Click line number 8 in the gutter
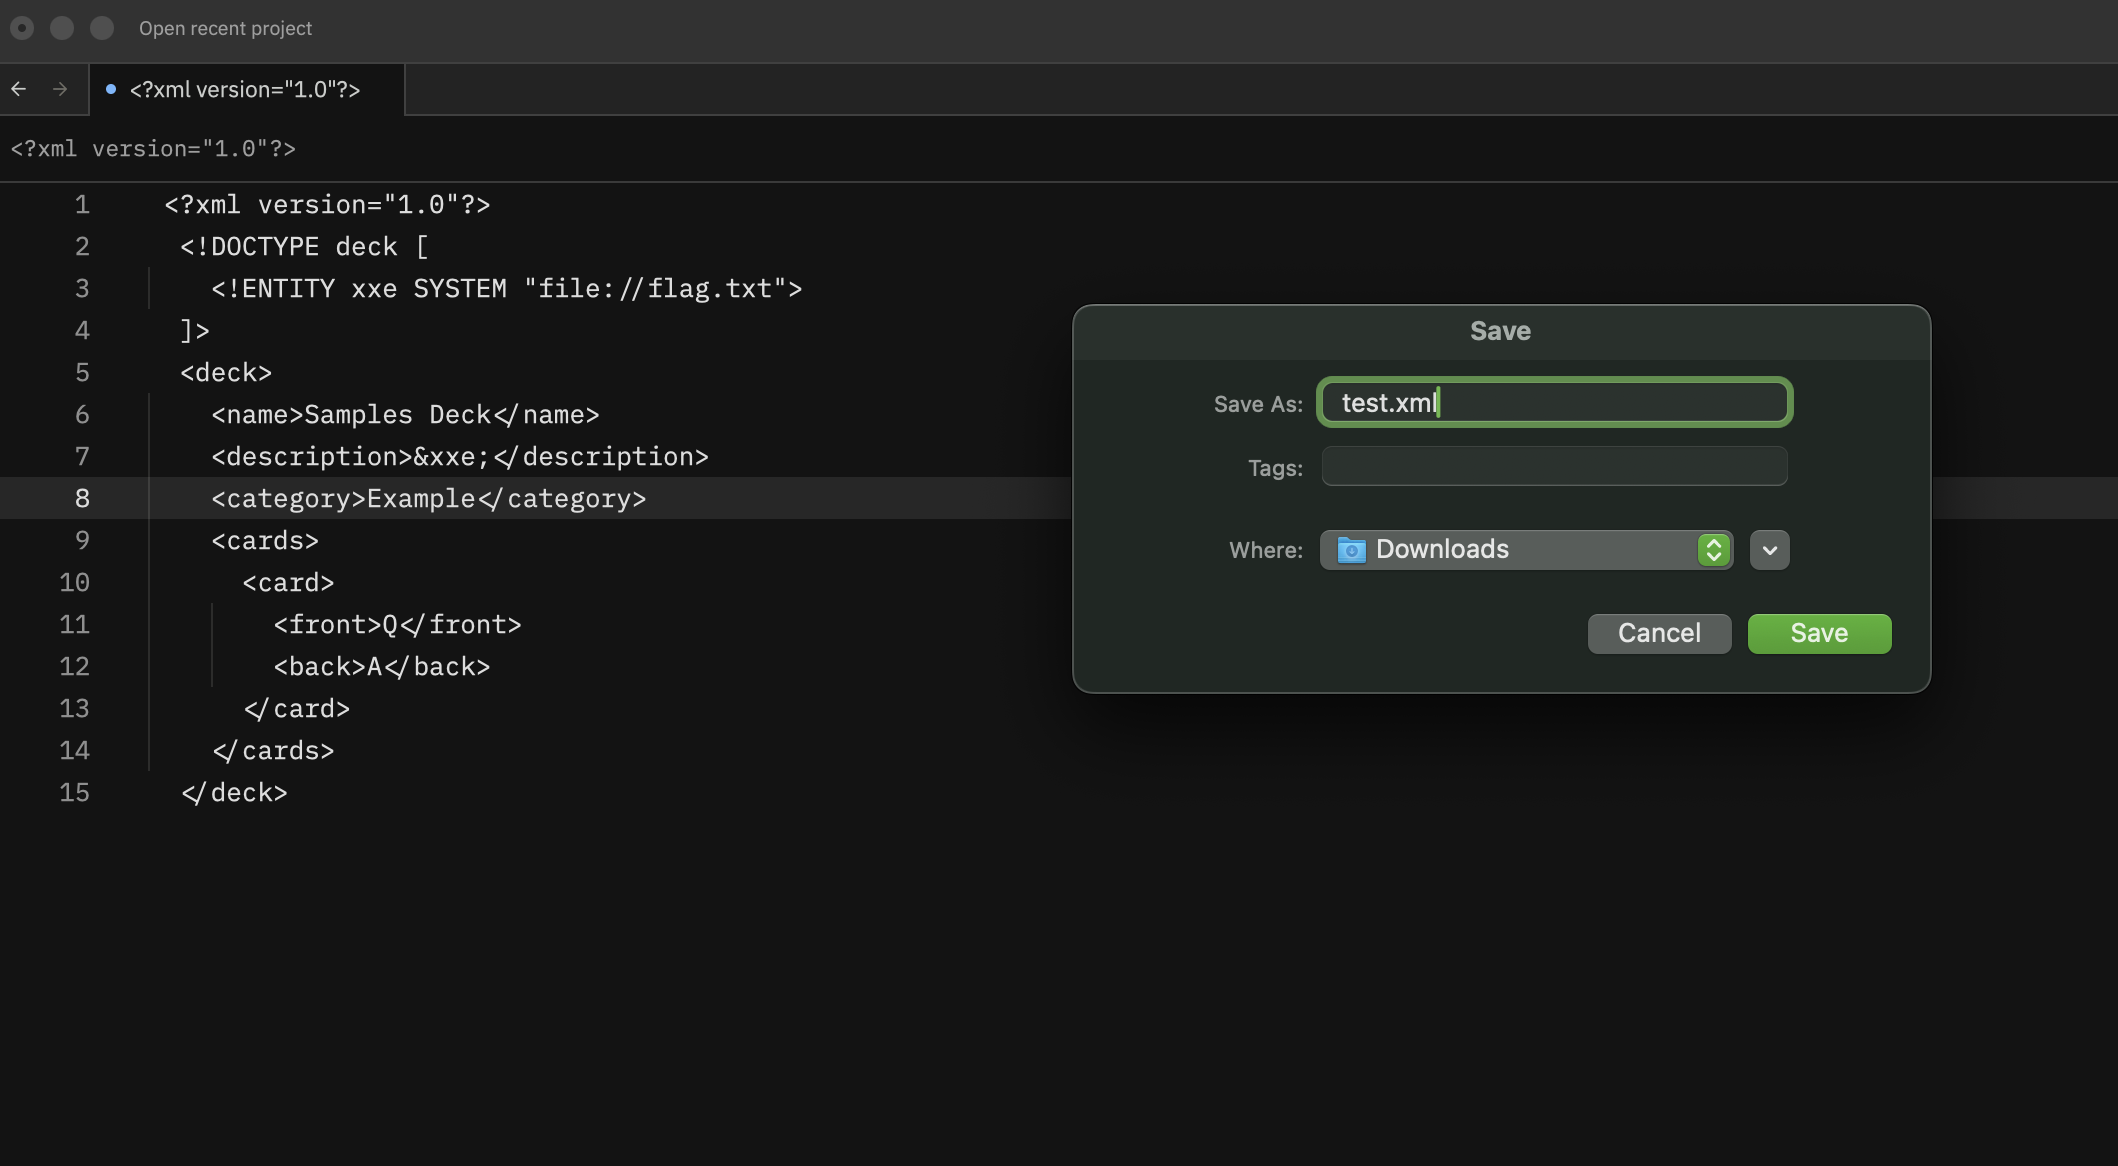 click(x=82, y=498)
